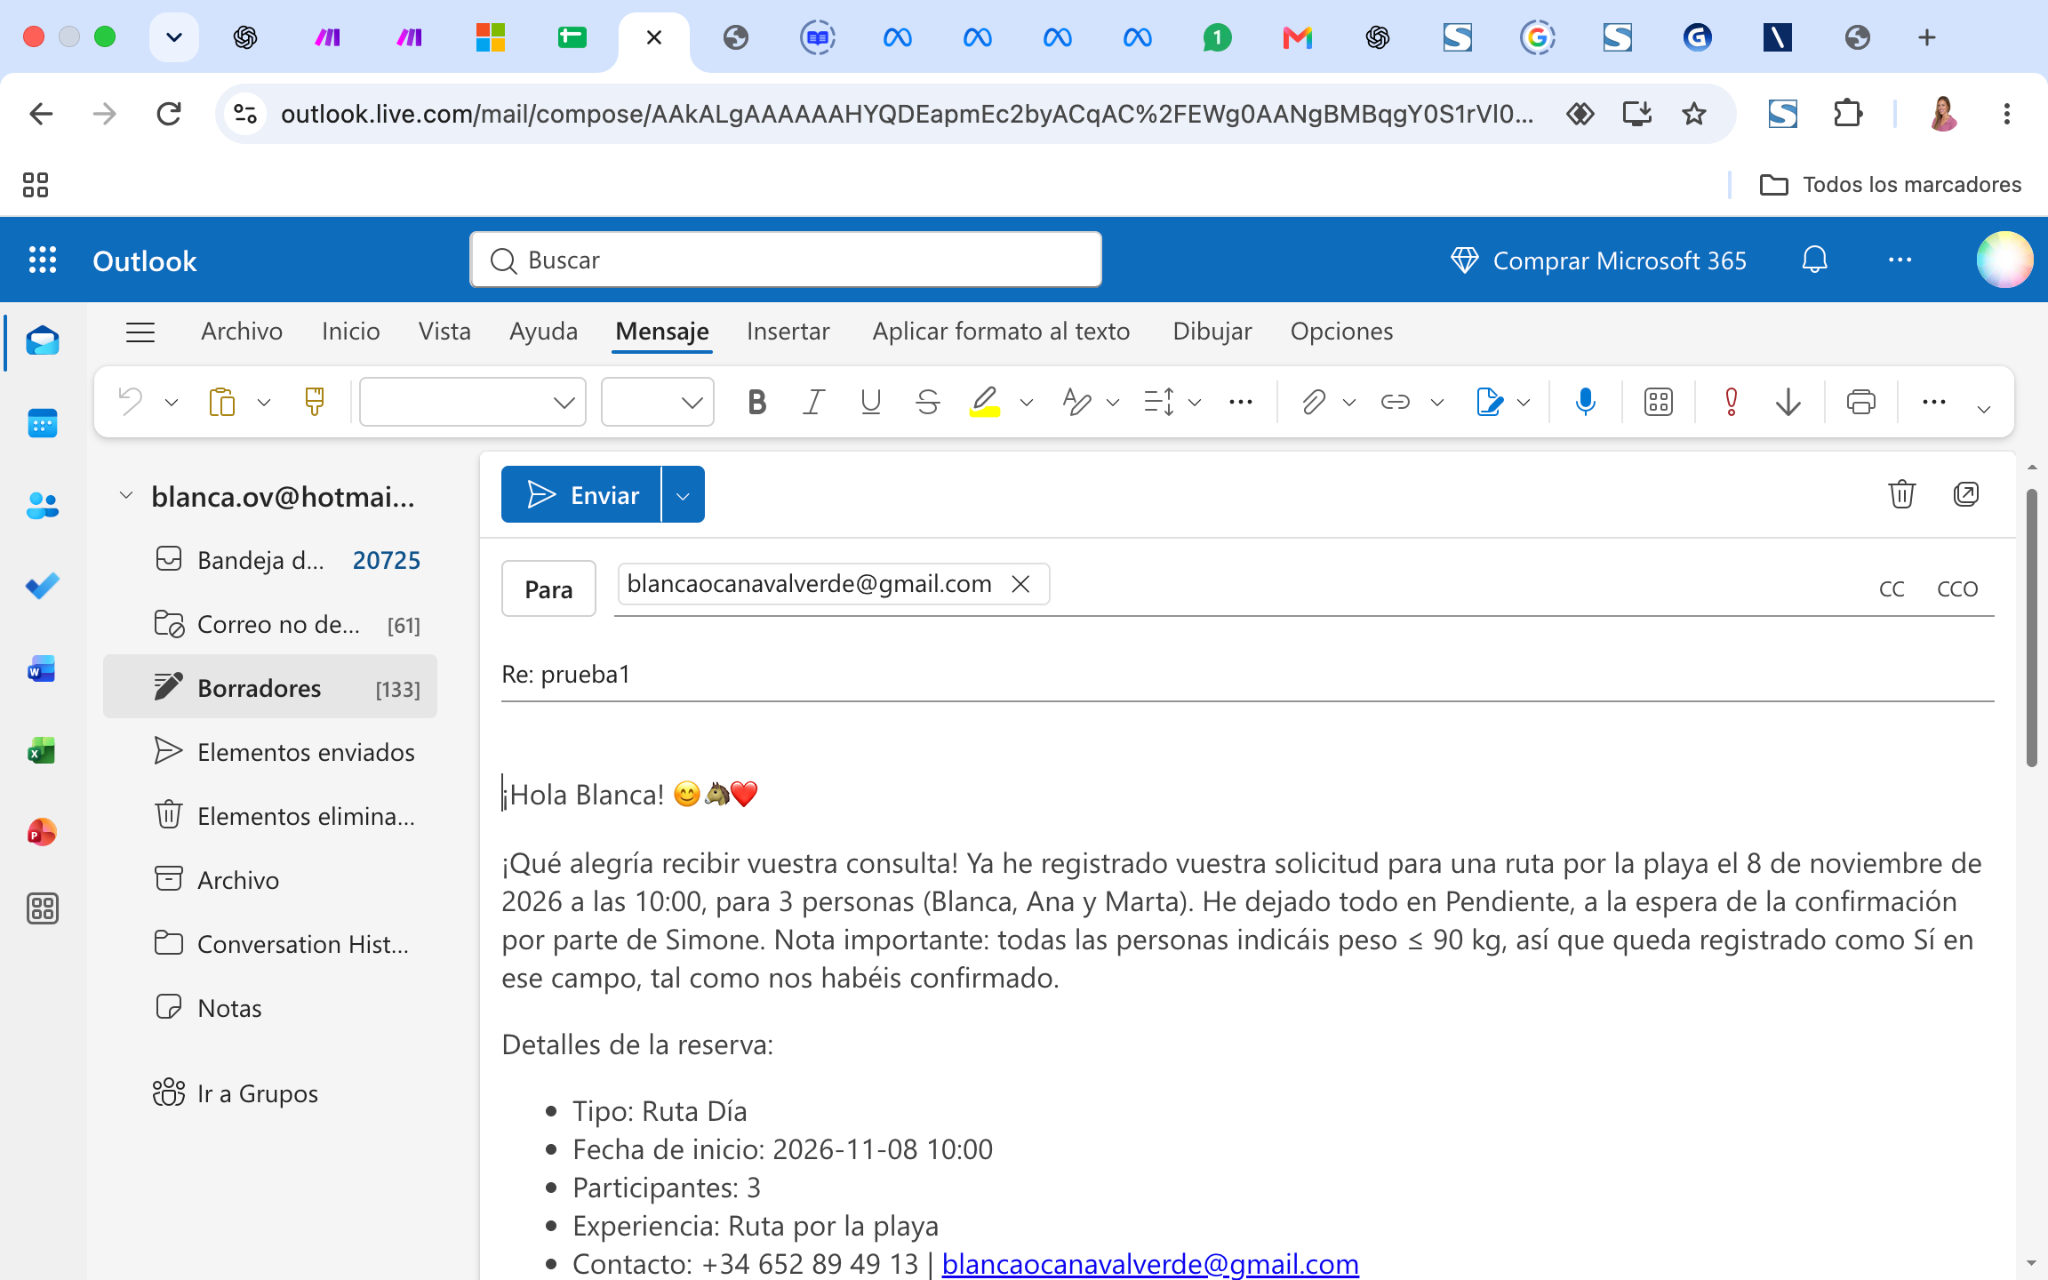Click in the Buscar search field
This screenshot has width=2048, height=1280.
786,260
